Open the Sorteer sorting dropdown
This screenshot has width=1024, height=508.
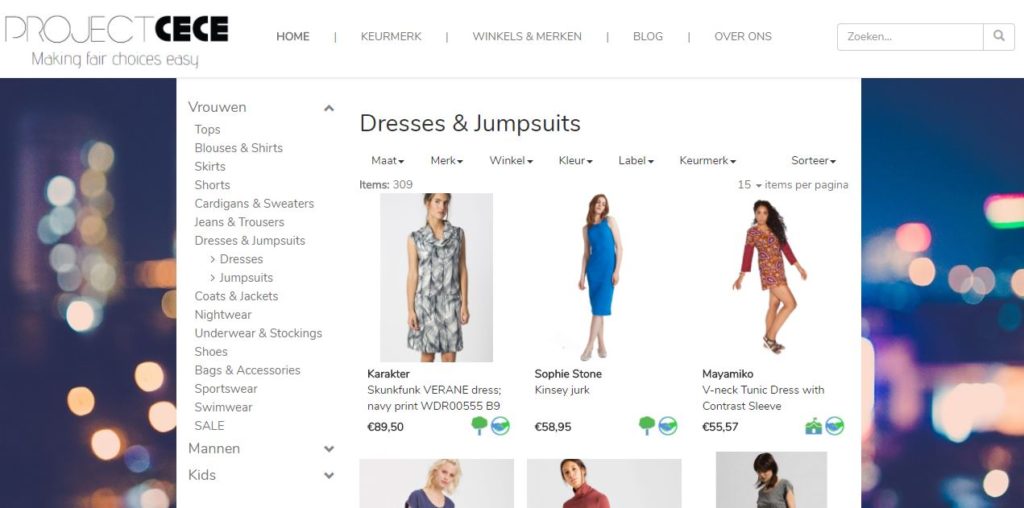[813, 161]
